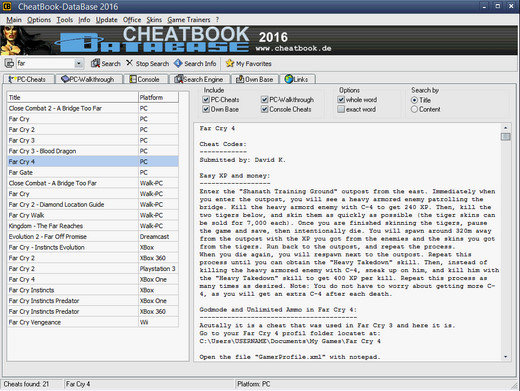Click into the search text field

[x=46, y=63]
